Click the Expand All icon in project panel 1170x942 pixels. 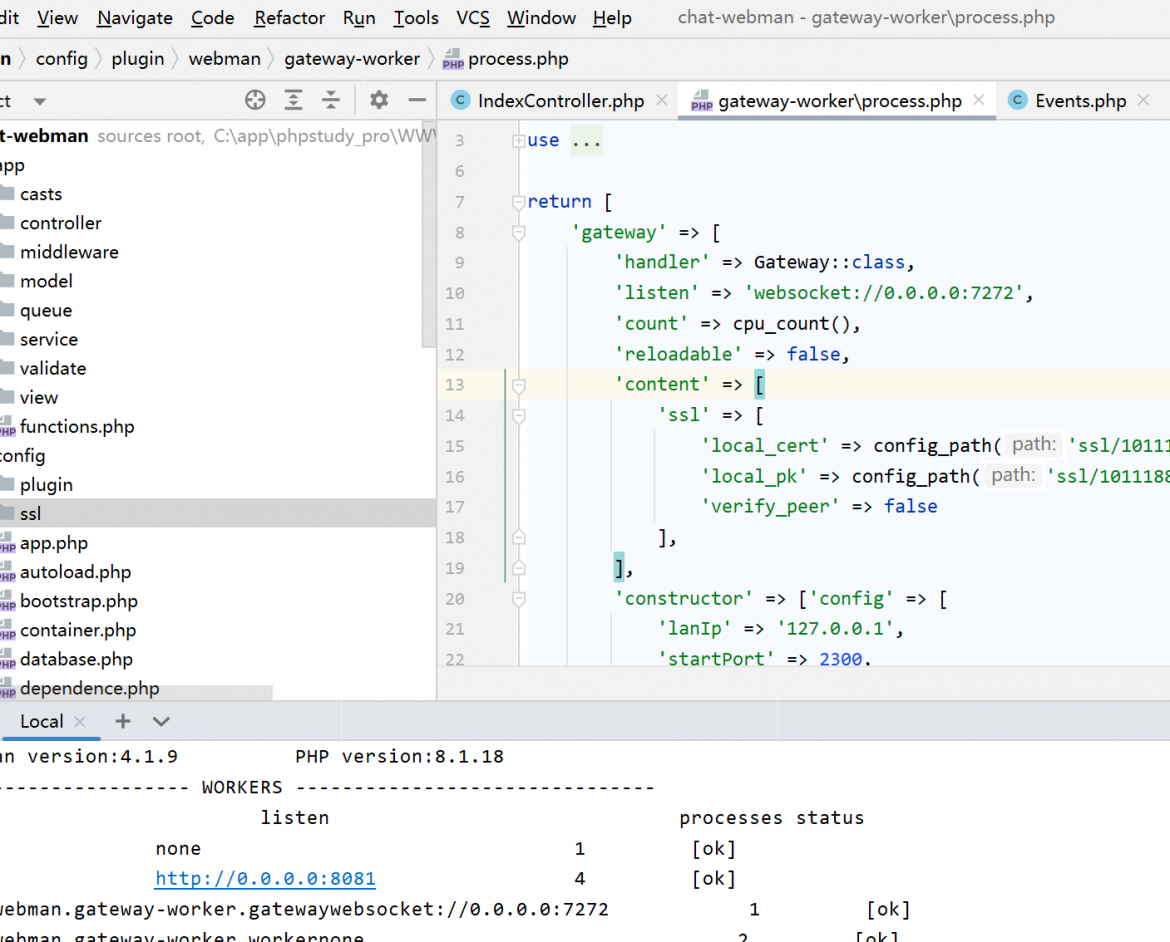point(293,100)
